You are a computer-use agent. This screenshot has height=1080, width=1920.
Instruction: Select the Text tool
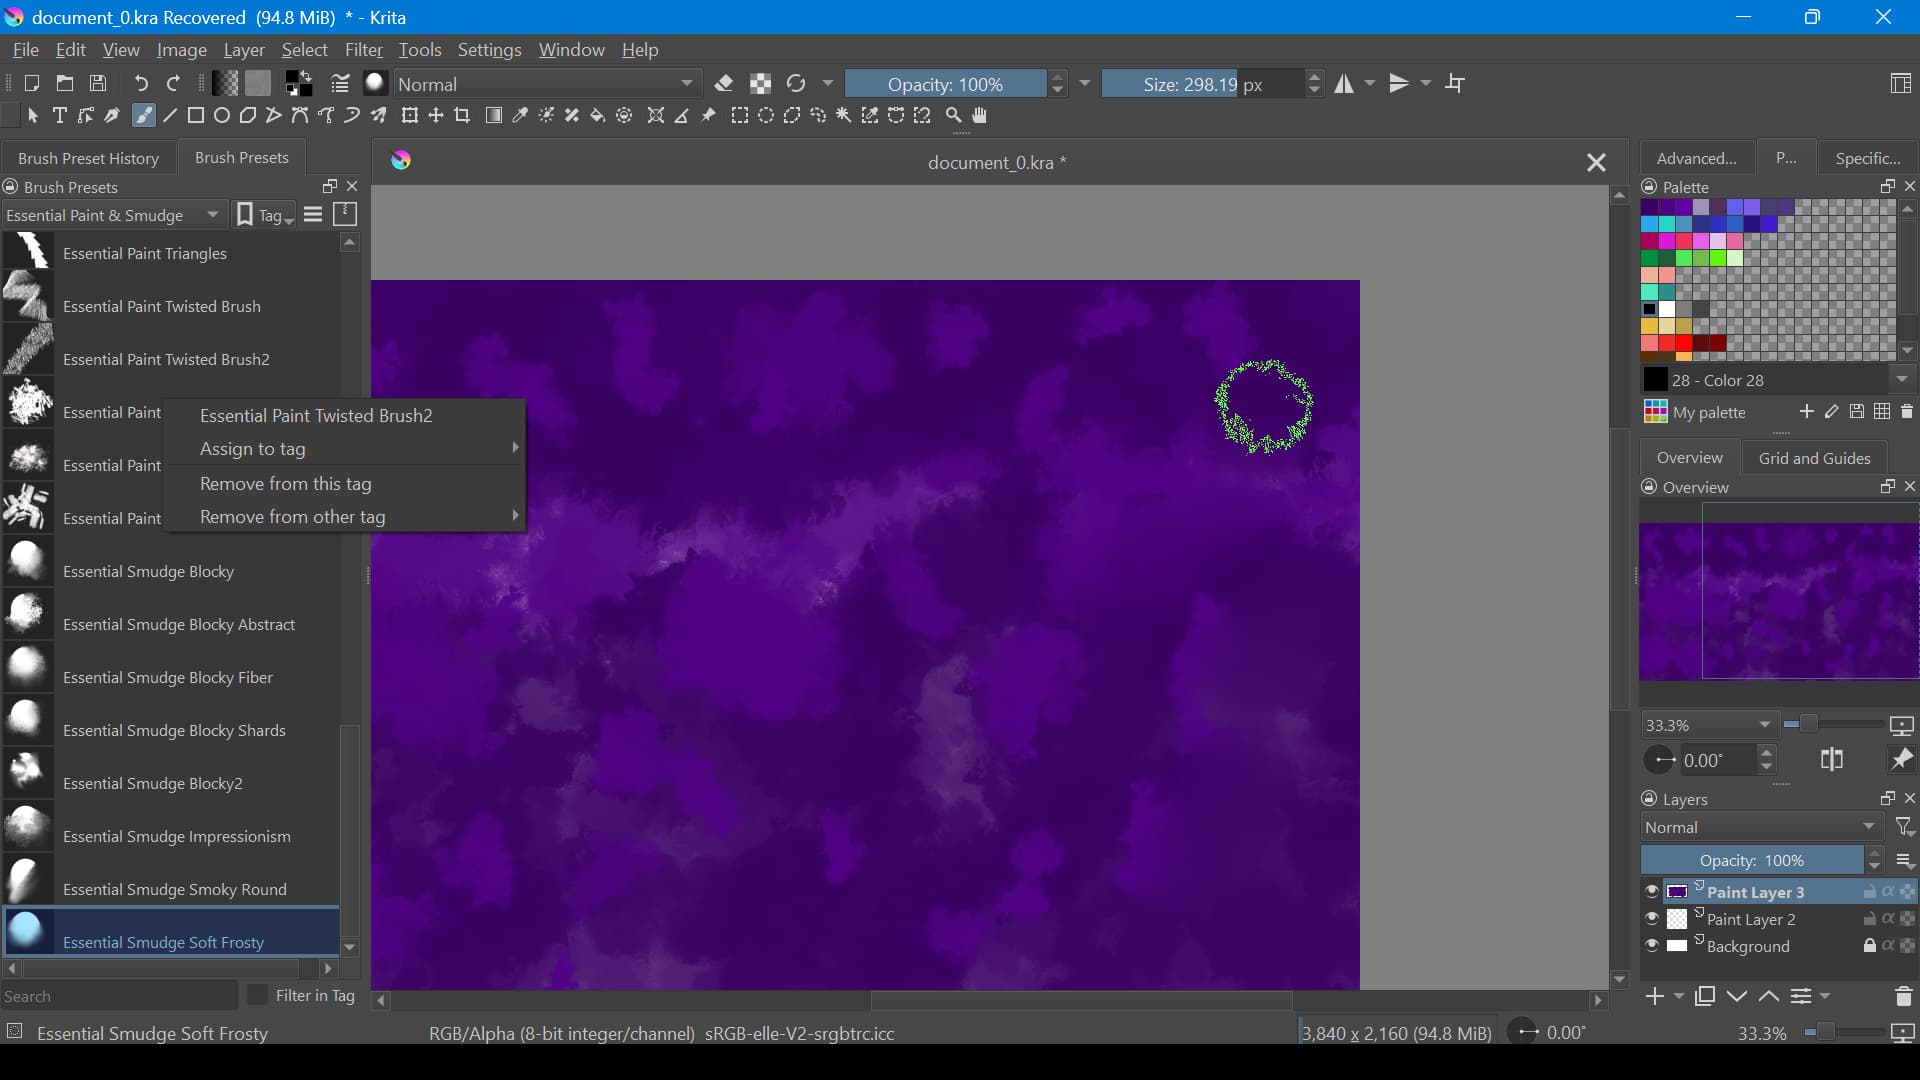pos(60,116)
